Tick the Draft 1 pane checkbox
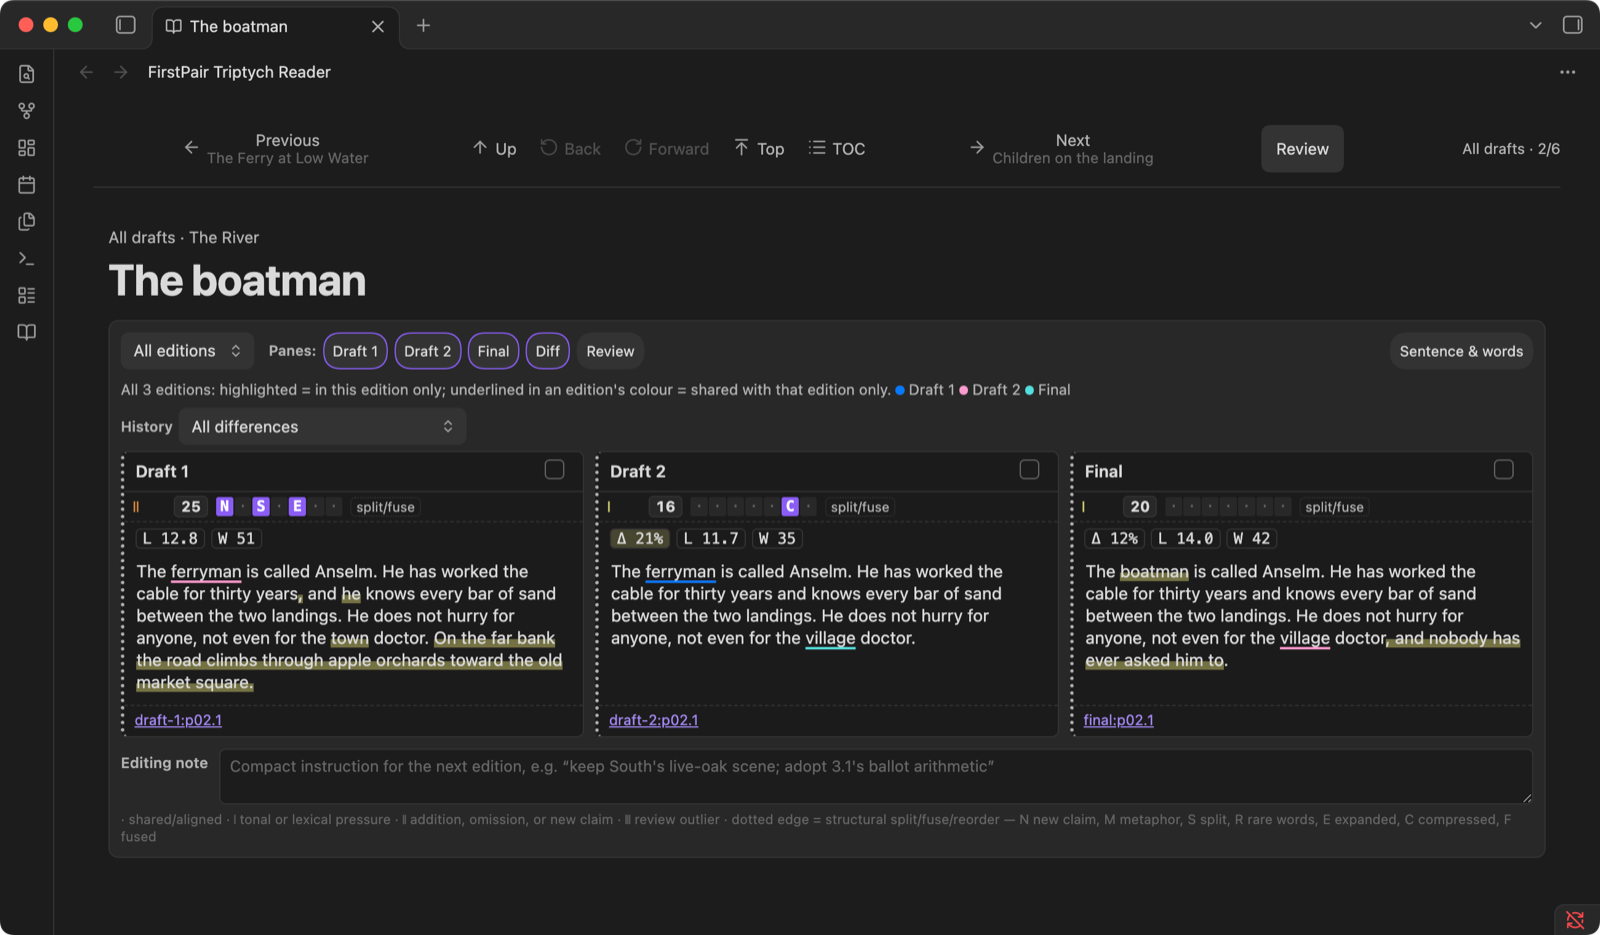The height and width of the screenshot is (935, 1600). tap(554, 470)
